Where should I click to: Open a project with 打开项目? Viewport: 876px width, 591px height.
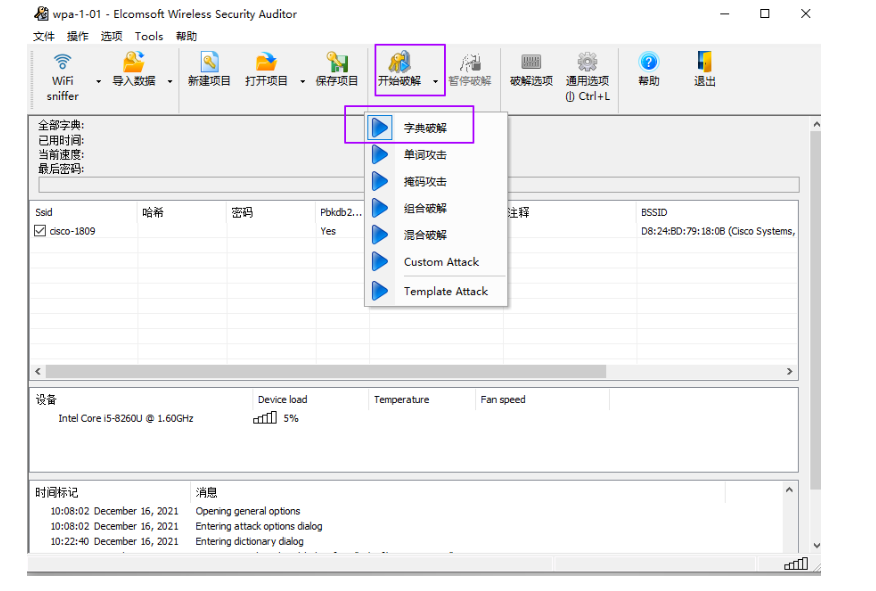click(x=266, y=69)
